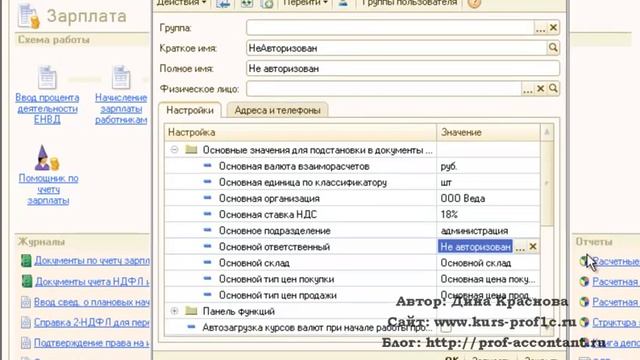The height and width of the screenshot is (360, 640).
Task: Open Документы по учету зарпл journal link
Action: [92, 260]
